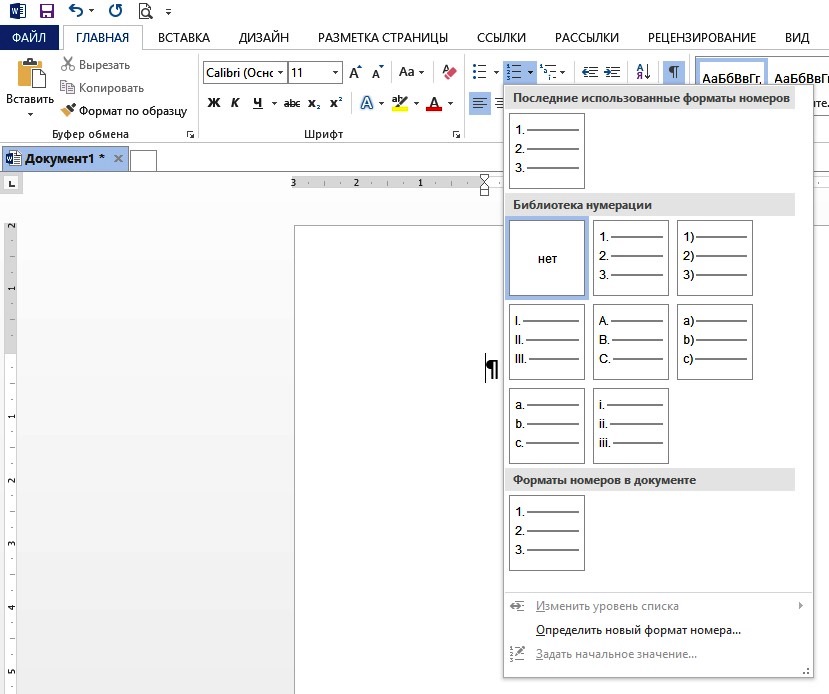The width and height of the screenshot is (829, 694).
Task: Click the Calibri font name field
Action: (x=239, y=72)
